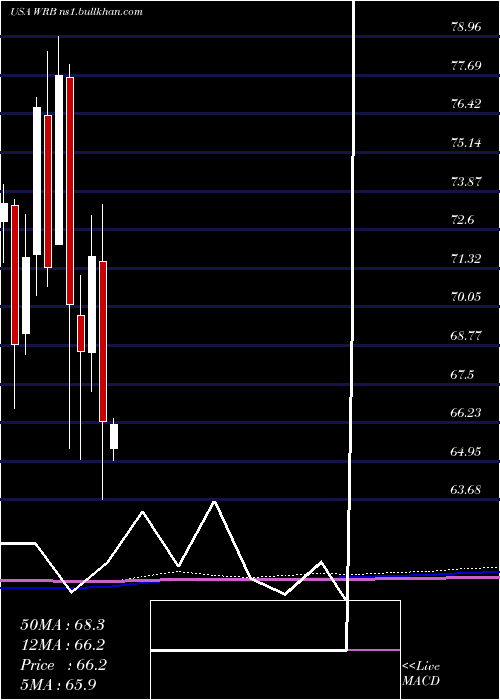Click the 63.68 price axis label
This screenshot has height=700, width=500.
(467, 490)
